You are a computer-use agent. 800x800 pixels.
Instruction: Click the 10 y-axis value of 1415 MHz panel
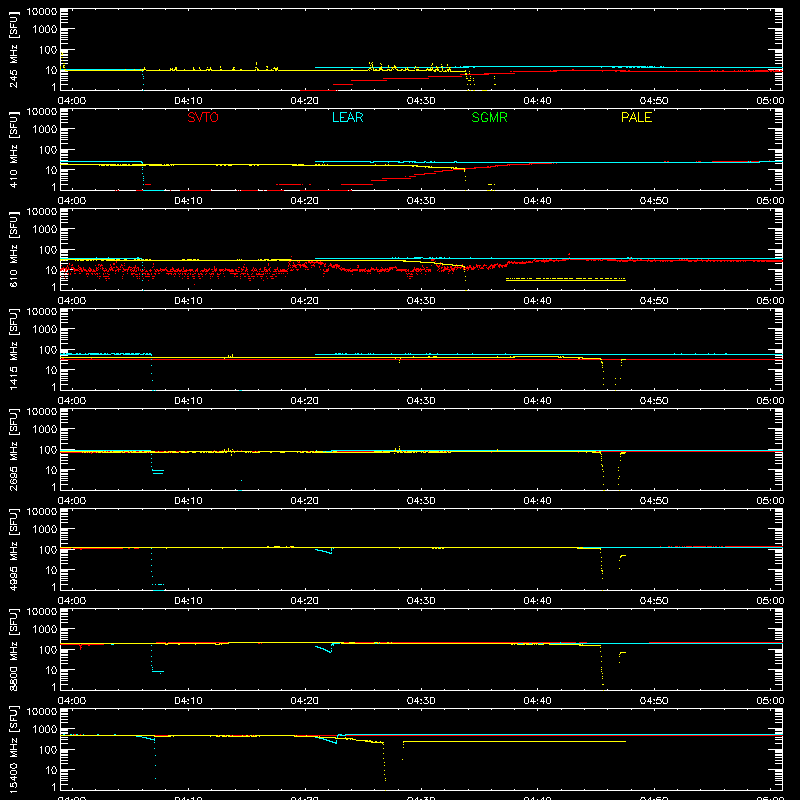point(51,370)
